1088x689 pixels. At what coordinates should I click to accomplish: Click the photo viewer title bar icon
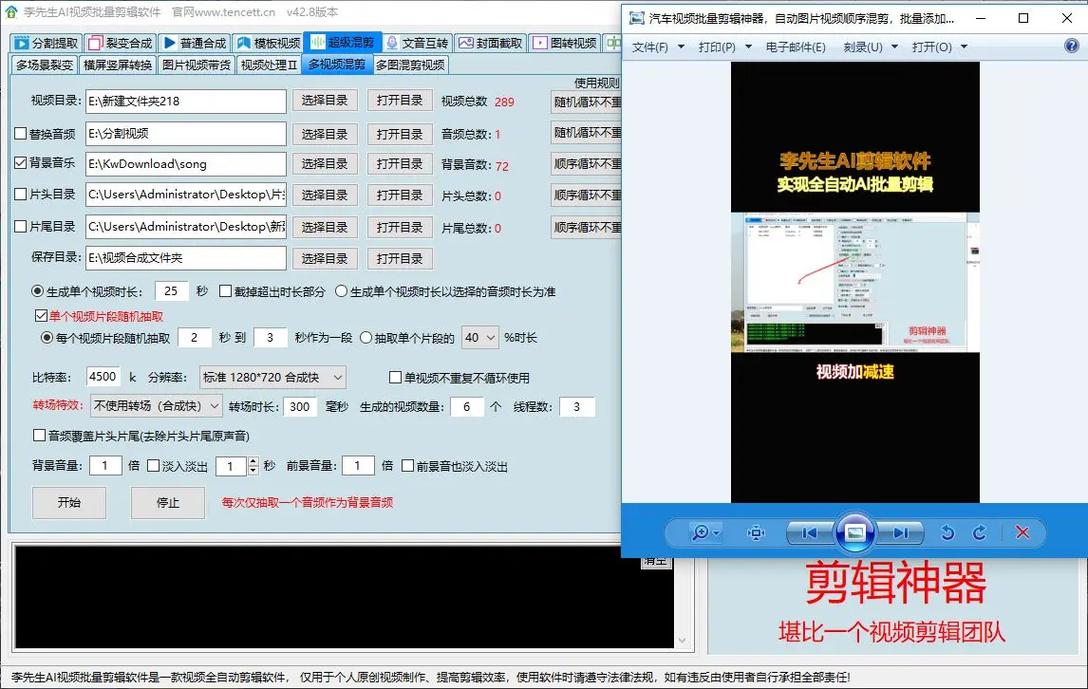pyautogui.click(x=636, y=18)
